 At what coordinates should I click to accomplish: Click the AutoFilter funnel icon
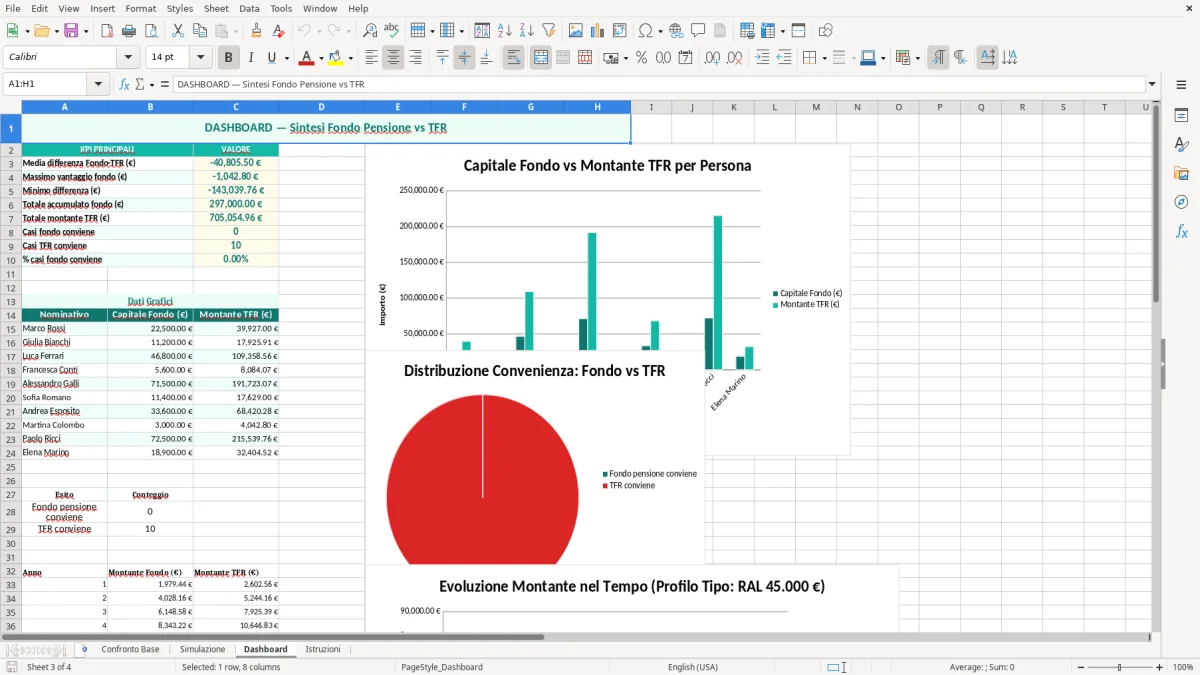[548, 31]
